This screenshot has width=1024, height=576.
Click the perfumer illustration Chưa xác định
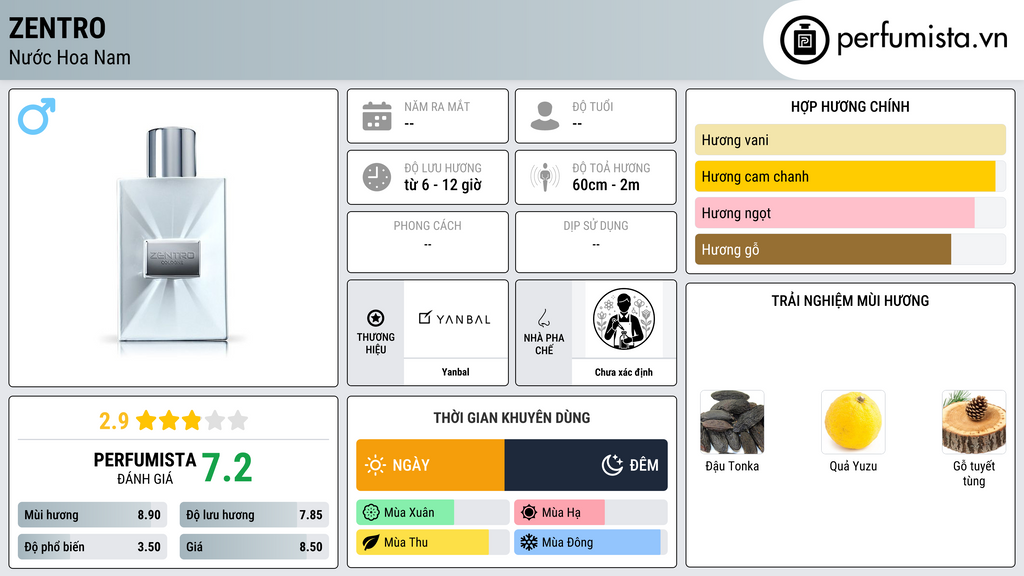pyautogui.click(x=624, y=319)
